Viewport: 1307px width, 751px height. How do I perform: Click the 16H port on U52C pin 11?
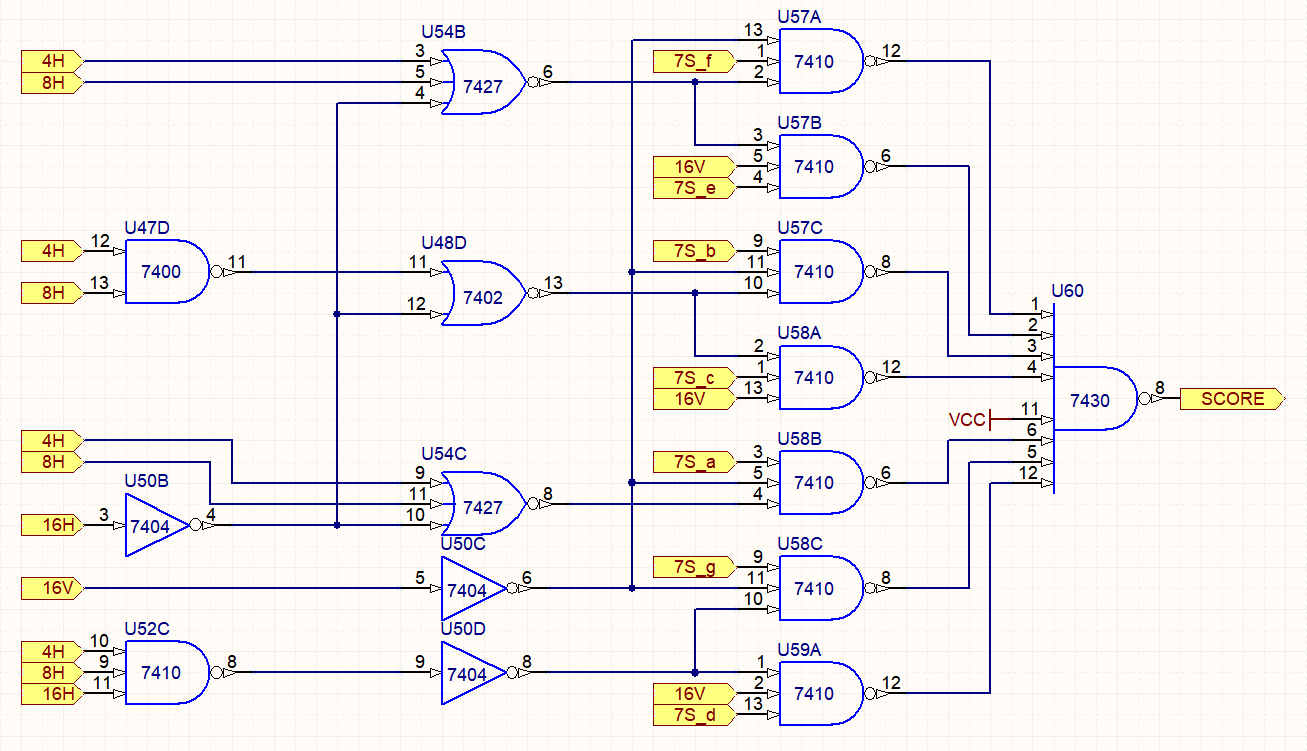(53, 693)
